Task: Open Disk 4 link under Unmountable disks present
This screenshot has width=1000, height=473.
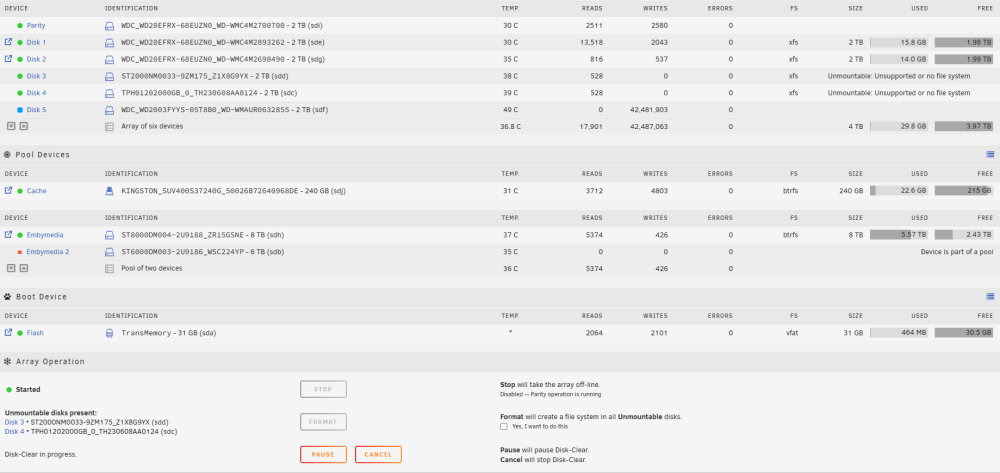Action: tap(14, 432)
